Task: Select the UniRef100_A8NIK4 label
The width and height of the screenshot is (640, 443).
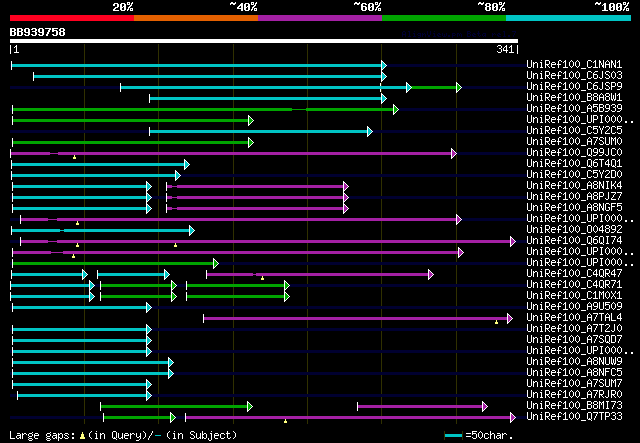Action: click(574, 185)
